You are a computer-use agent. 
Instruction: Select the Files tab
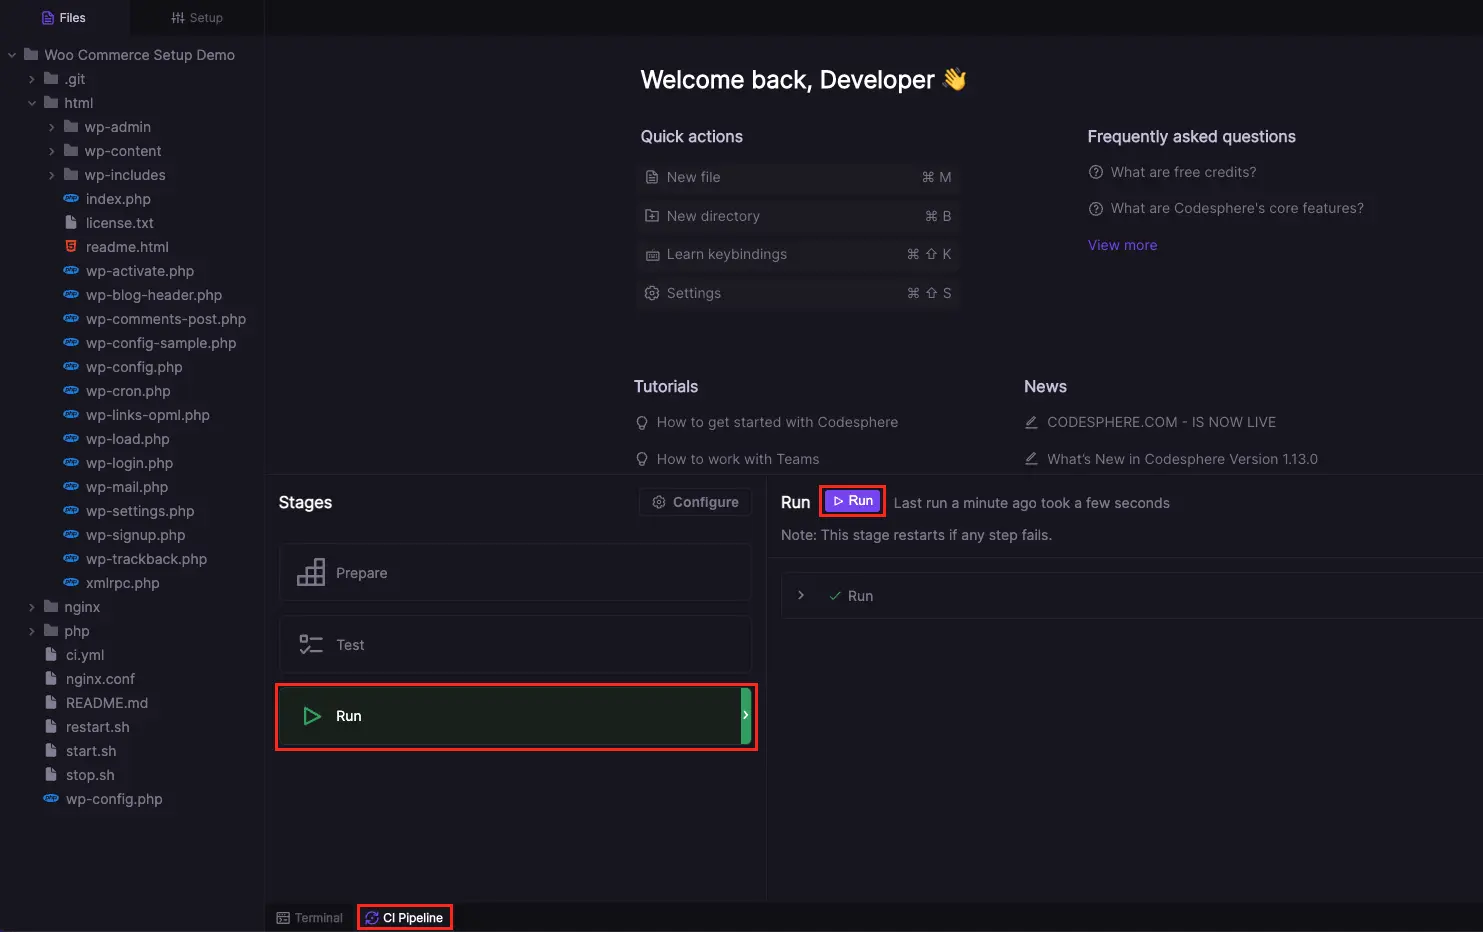tap(64, 17)
